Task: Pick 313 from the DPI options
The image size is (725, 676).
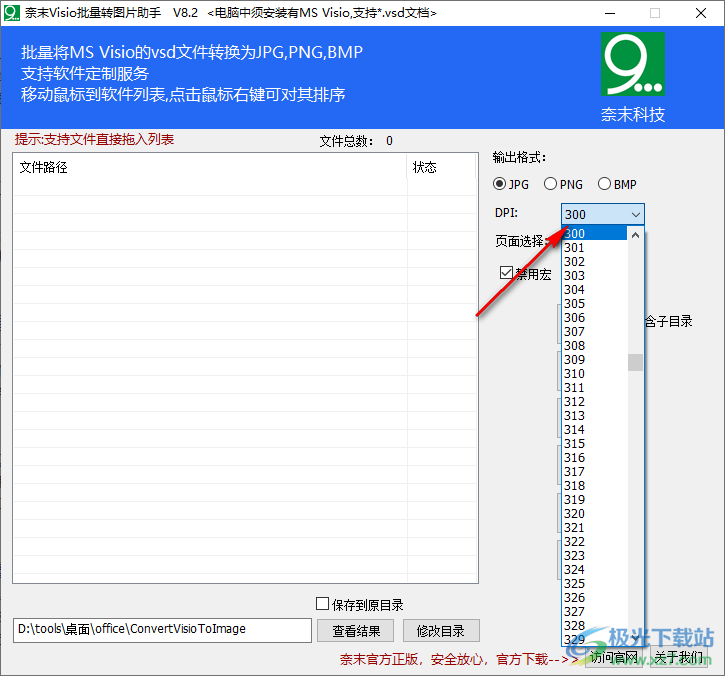Action: click(x=594, y=415)
